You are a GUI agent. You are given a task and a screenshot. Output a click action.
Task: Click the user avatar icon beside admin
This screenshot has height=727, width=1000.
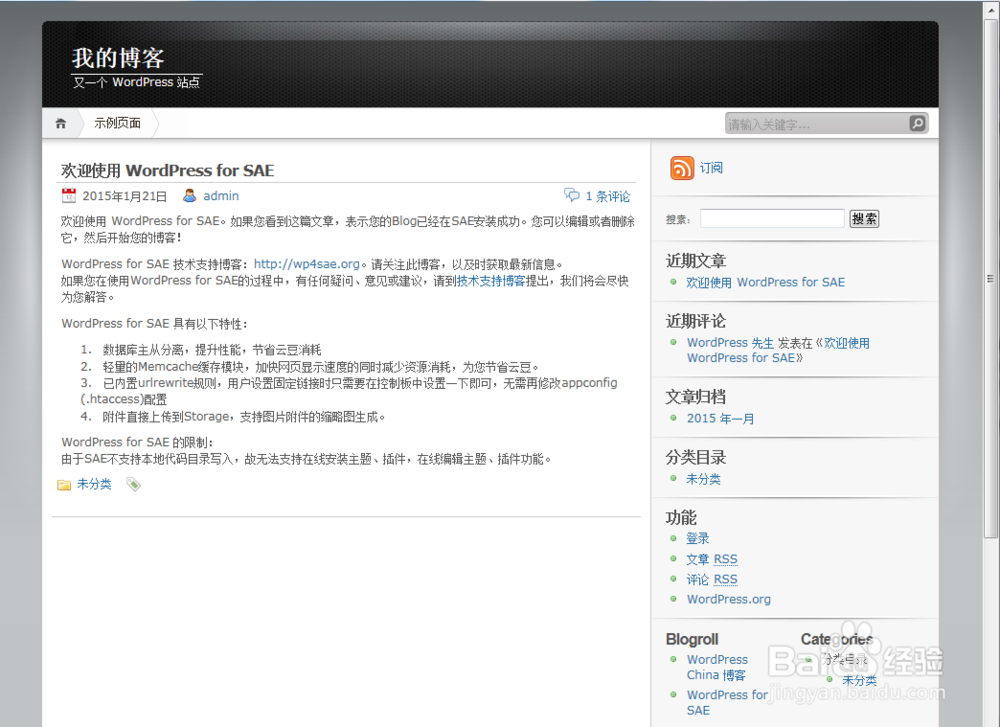click(x=189, y=196)
